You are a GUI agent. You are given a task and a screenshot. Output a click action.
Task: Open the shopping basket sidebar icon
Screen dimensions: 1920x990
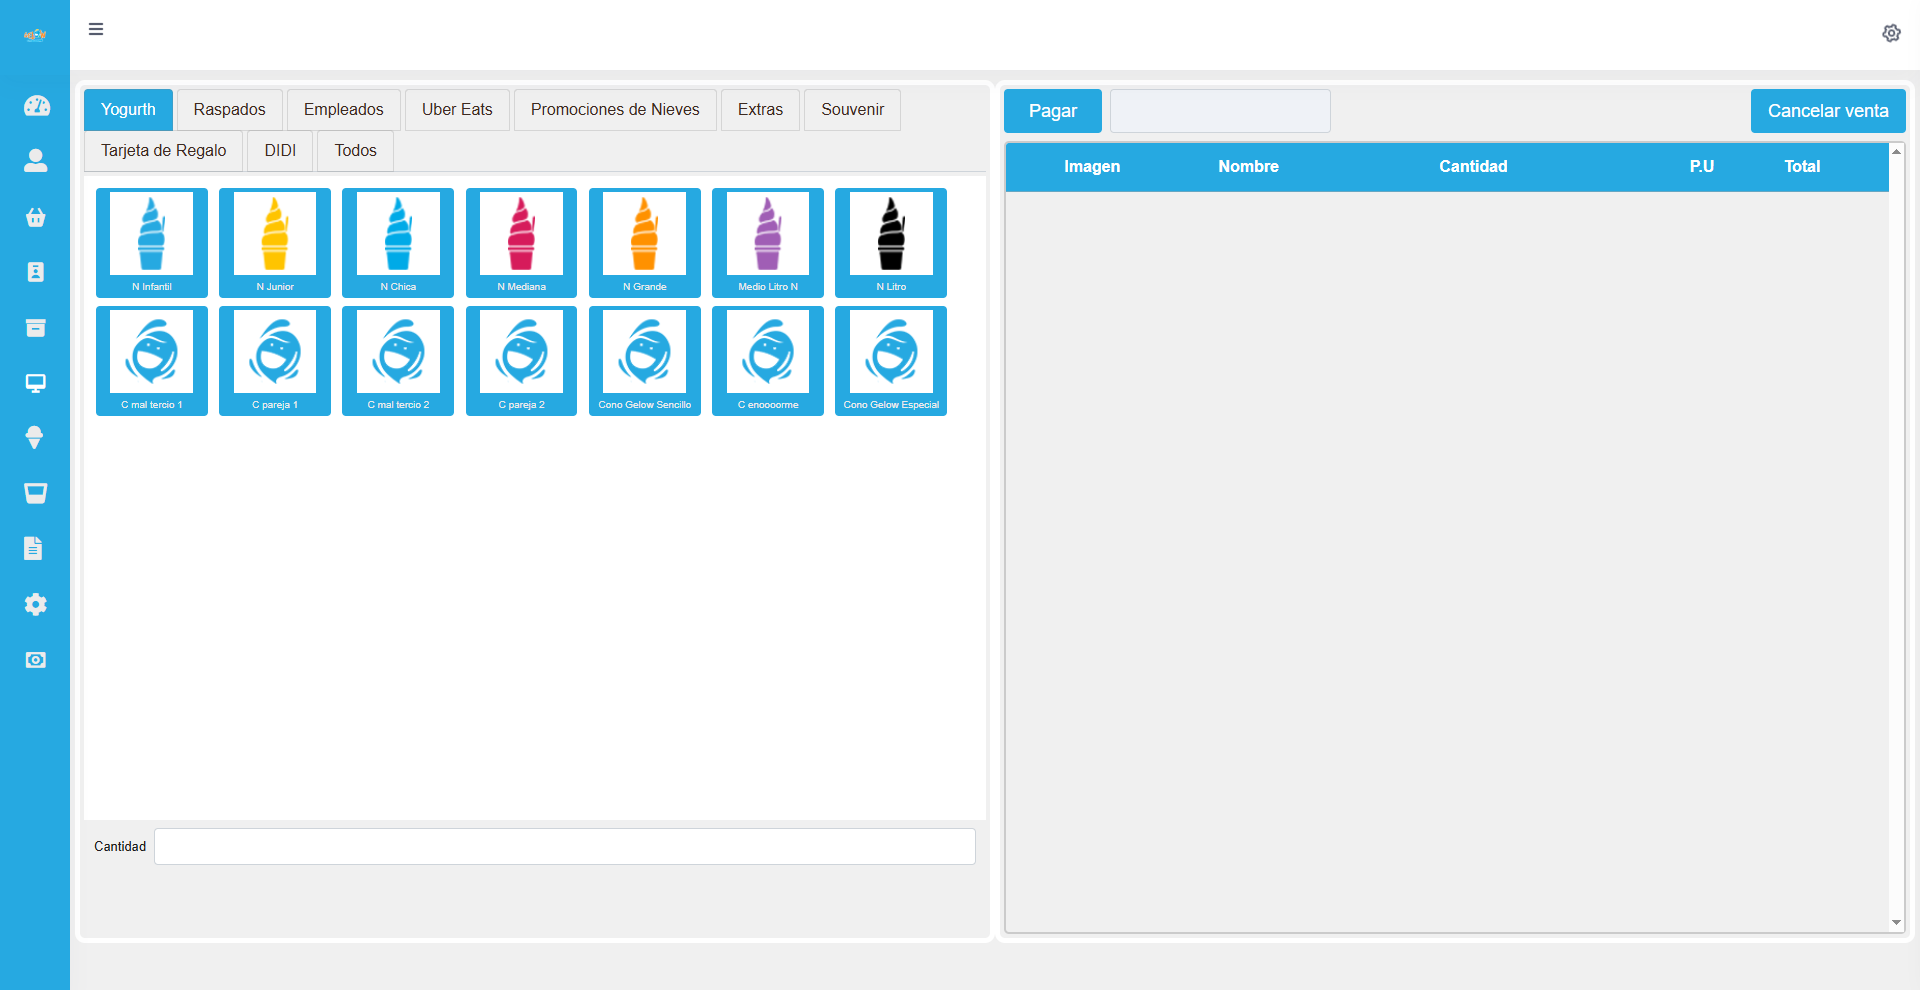[36, 217]
